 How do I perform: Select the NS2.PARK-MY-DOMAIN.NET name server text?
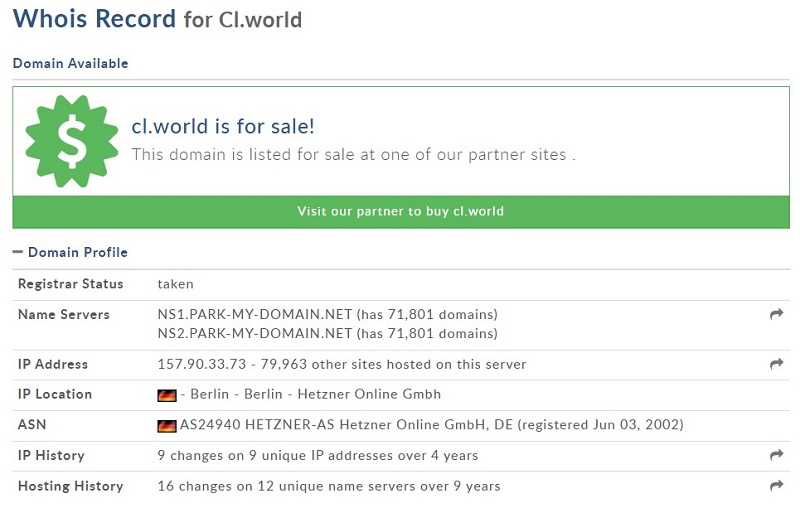pyautogui.click(x=255, y=334)
